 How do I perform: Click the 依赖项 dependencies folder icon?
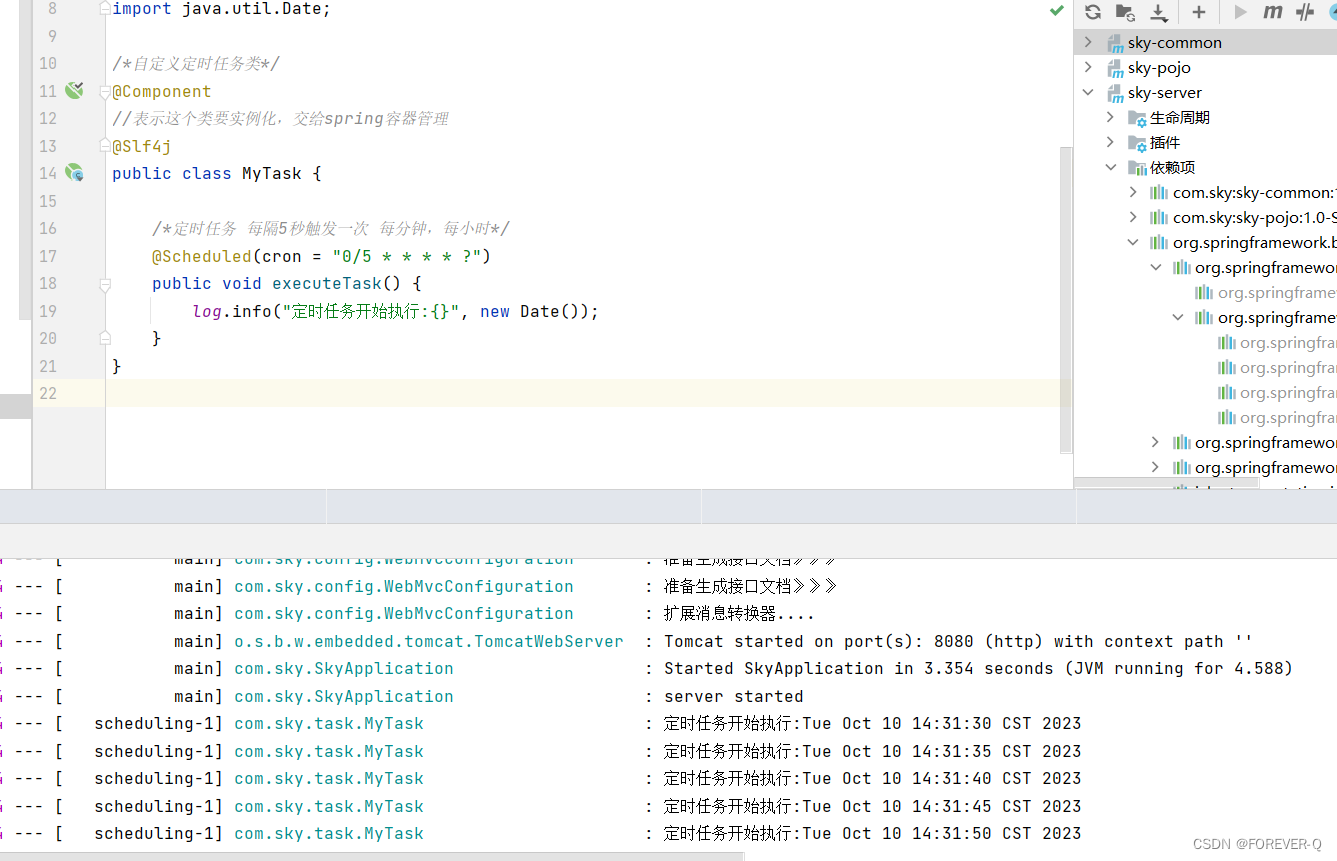point(1137,168)
